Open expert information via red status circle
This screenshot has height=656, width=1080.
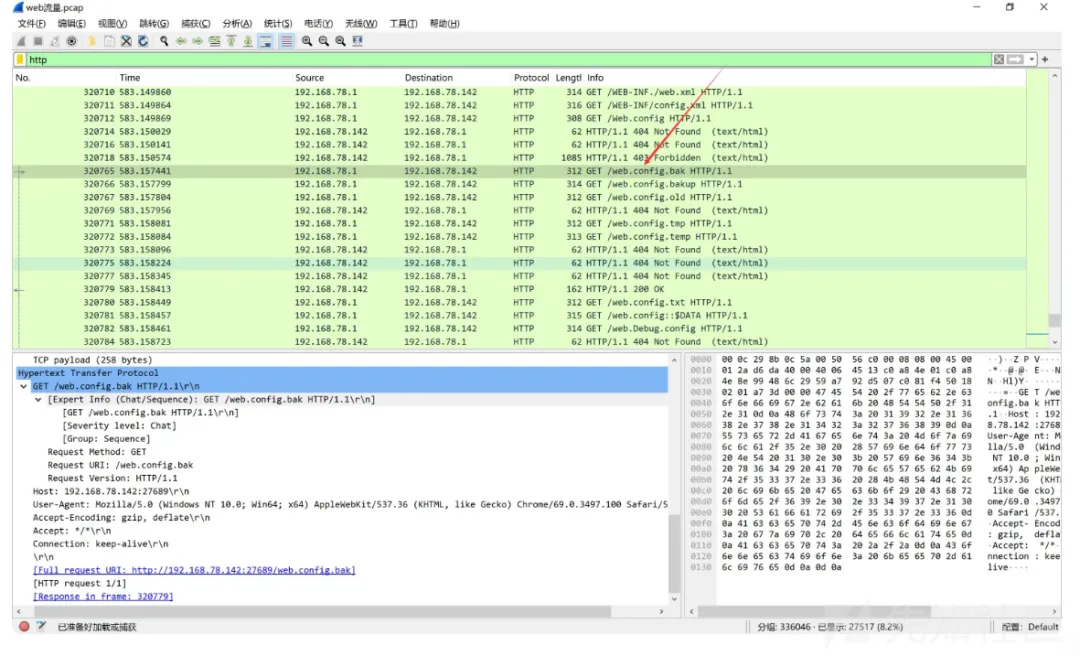click(x=24, y=627)
